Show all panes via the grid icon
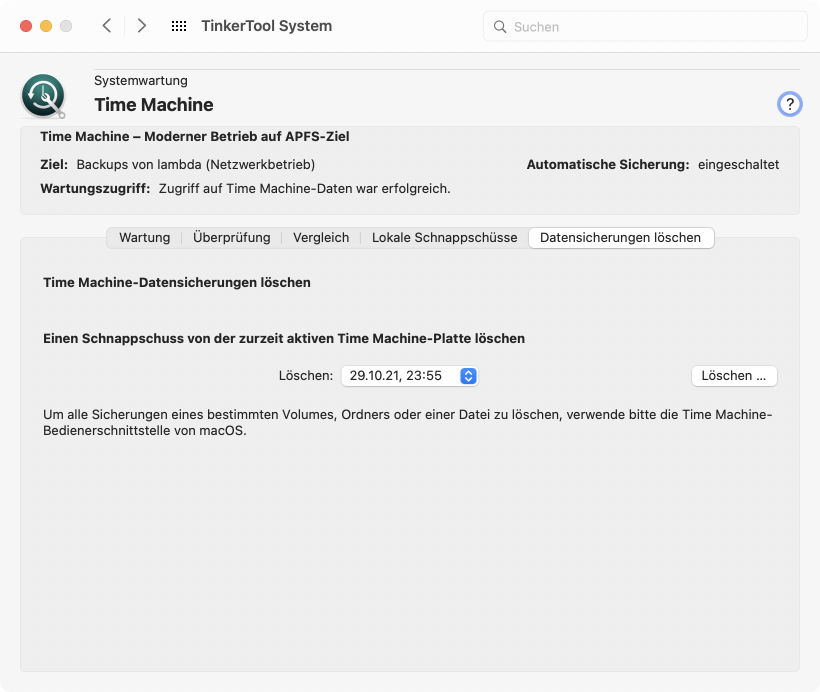This screenshot has width=820, height=692. 179,26
